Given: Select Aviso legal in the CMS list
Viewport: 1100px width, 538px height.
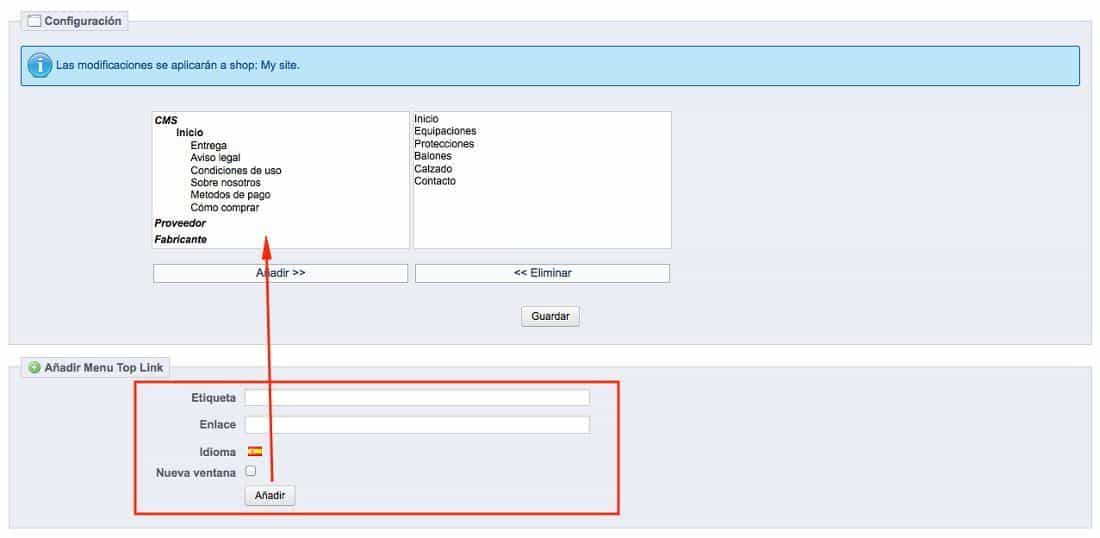Looking at the screenshot, I should pos(215,158).
